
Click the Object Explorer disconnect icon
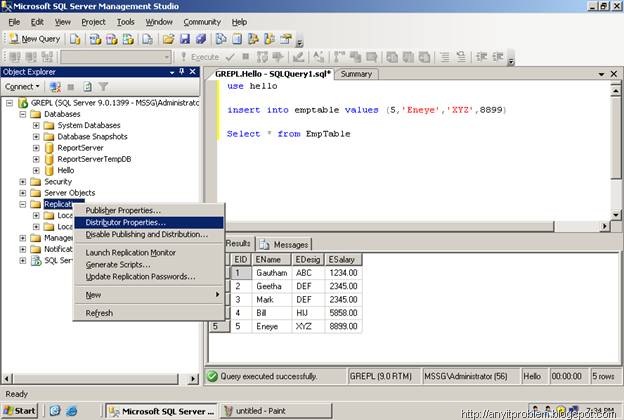pyautogui.click(x=55, y=87)
